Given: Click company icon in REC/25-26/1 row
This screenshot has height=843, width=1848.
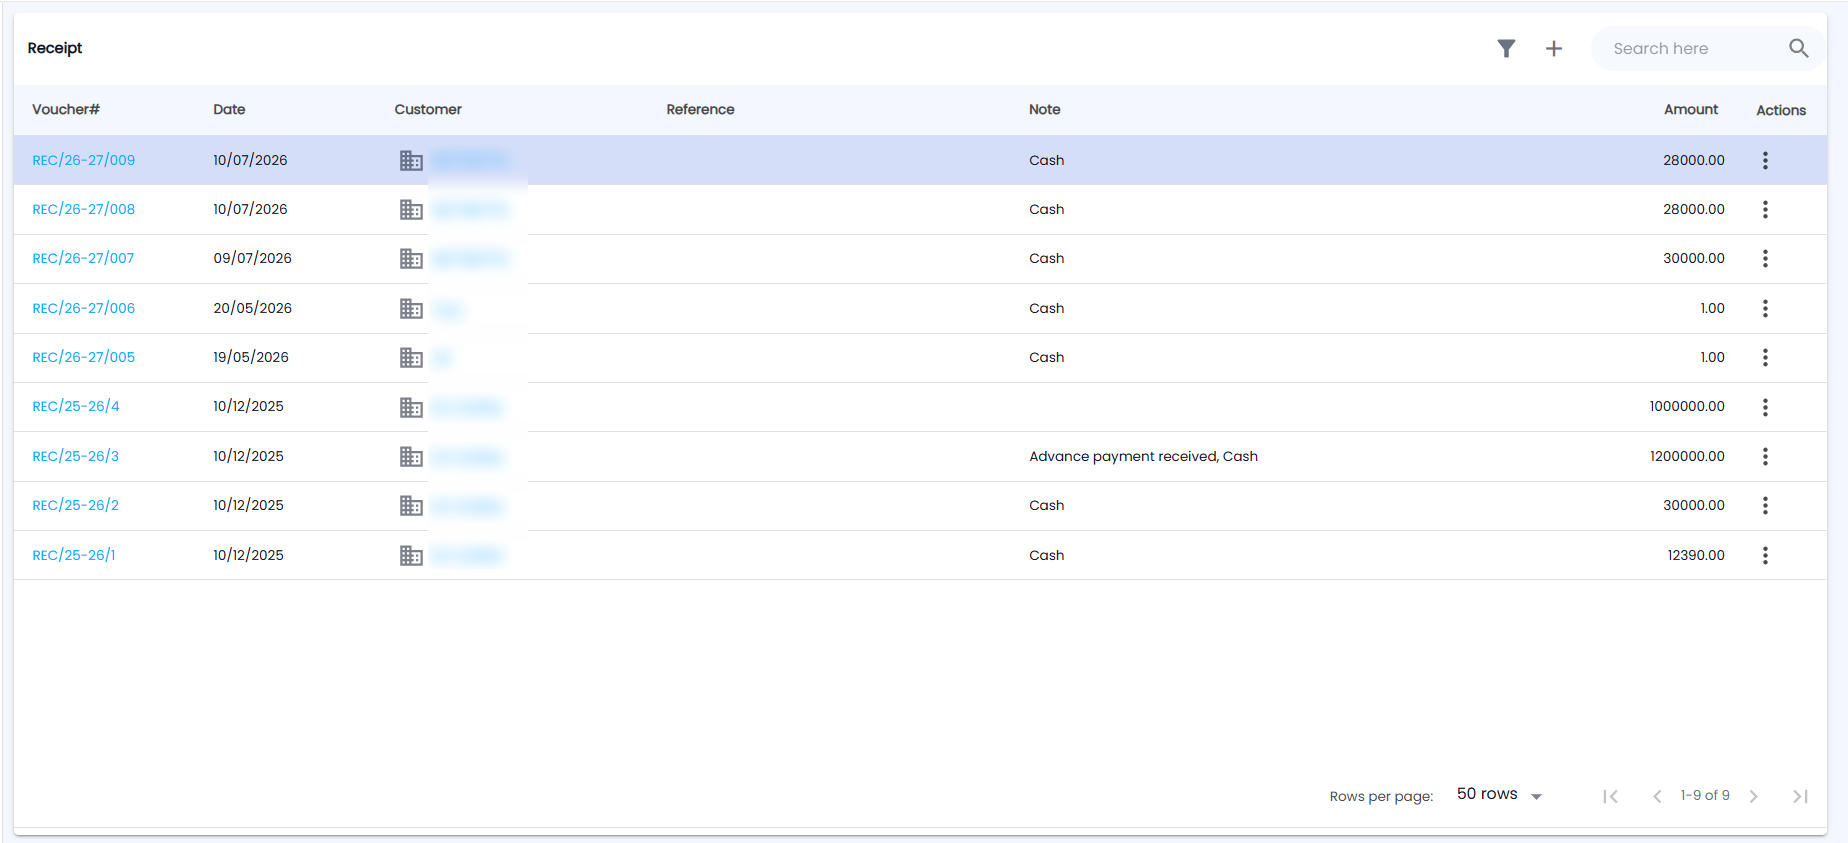Looking at the screenshot, I should point(411,555).
